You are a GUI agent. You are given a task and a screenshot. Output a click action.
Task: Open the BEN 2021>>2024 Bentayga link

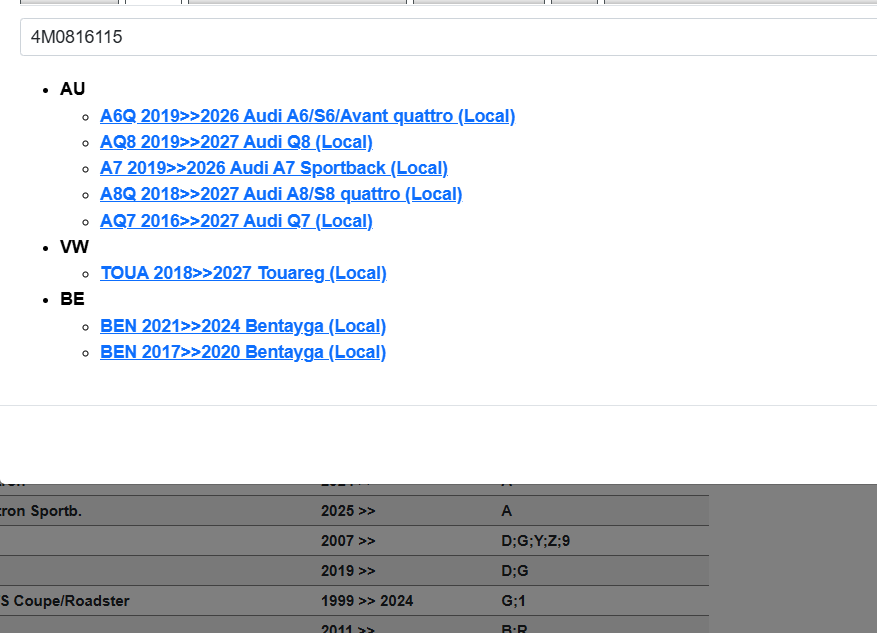coord(243,325)
